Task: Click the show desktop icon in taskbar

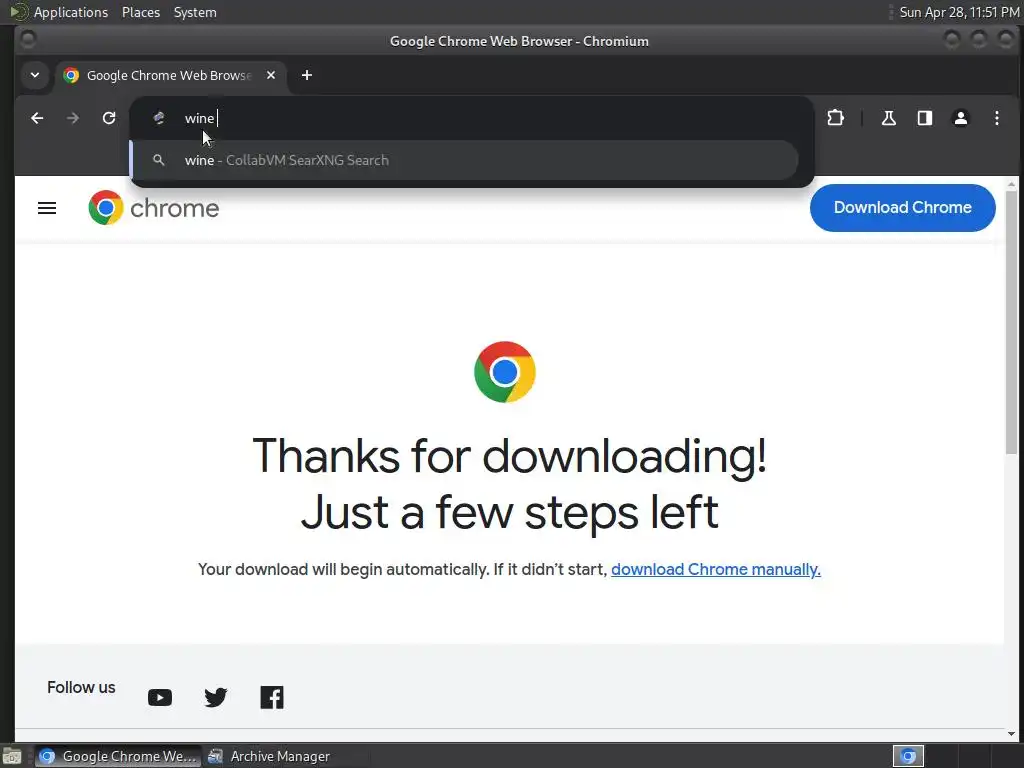Action: tap(12, 756)
